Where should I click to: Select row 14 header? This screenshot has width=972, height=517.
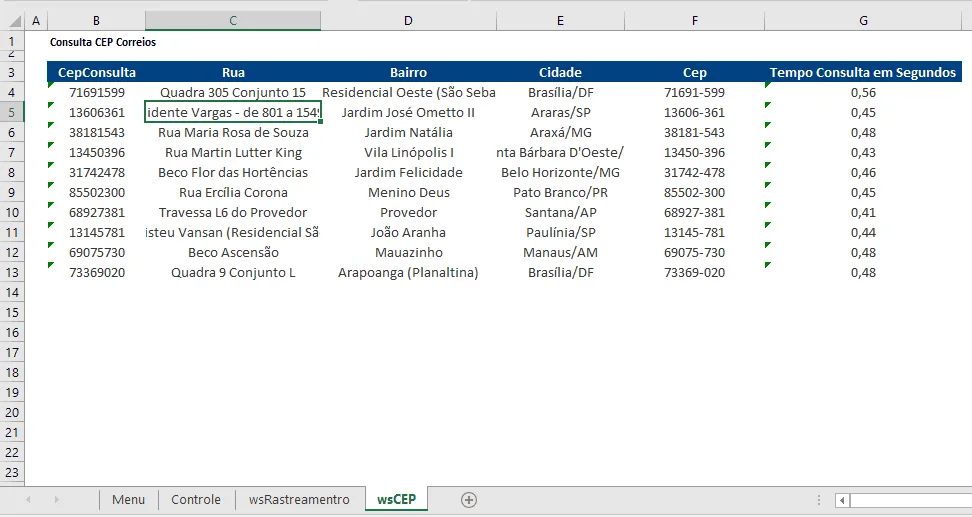12,292
